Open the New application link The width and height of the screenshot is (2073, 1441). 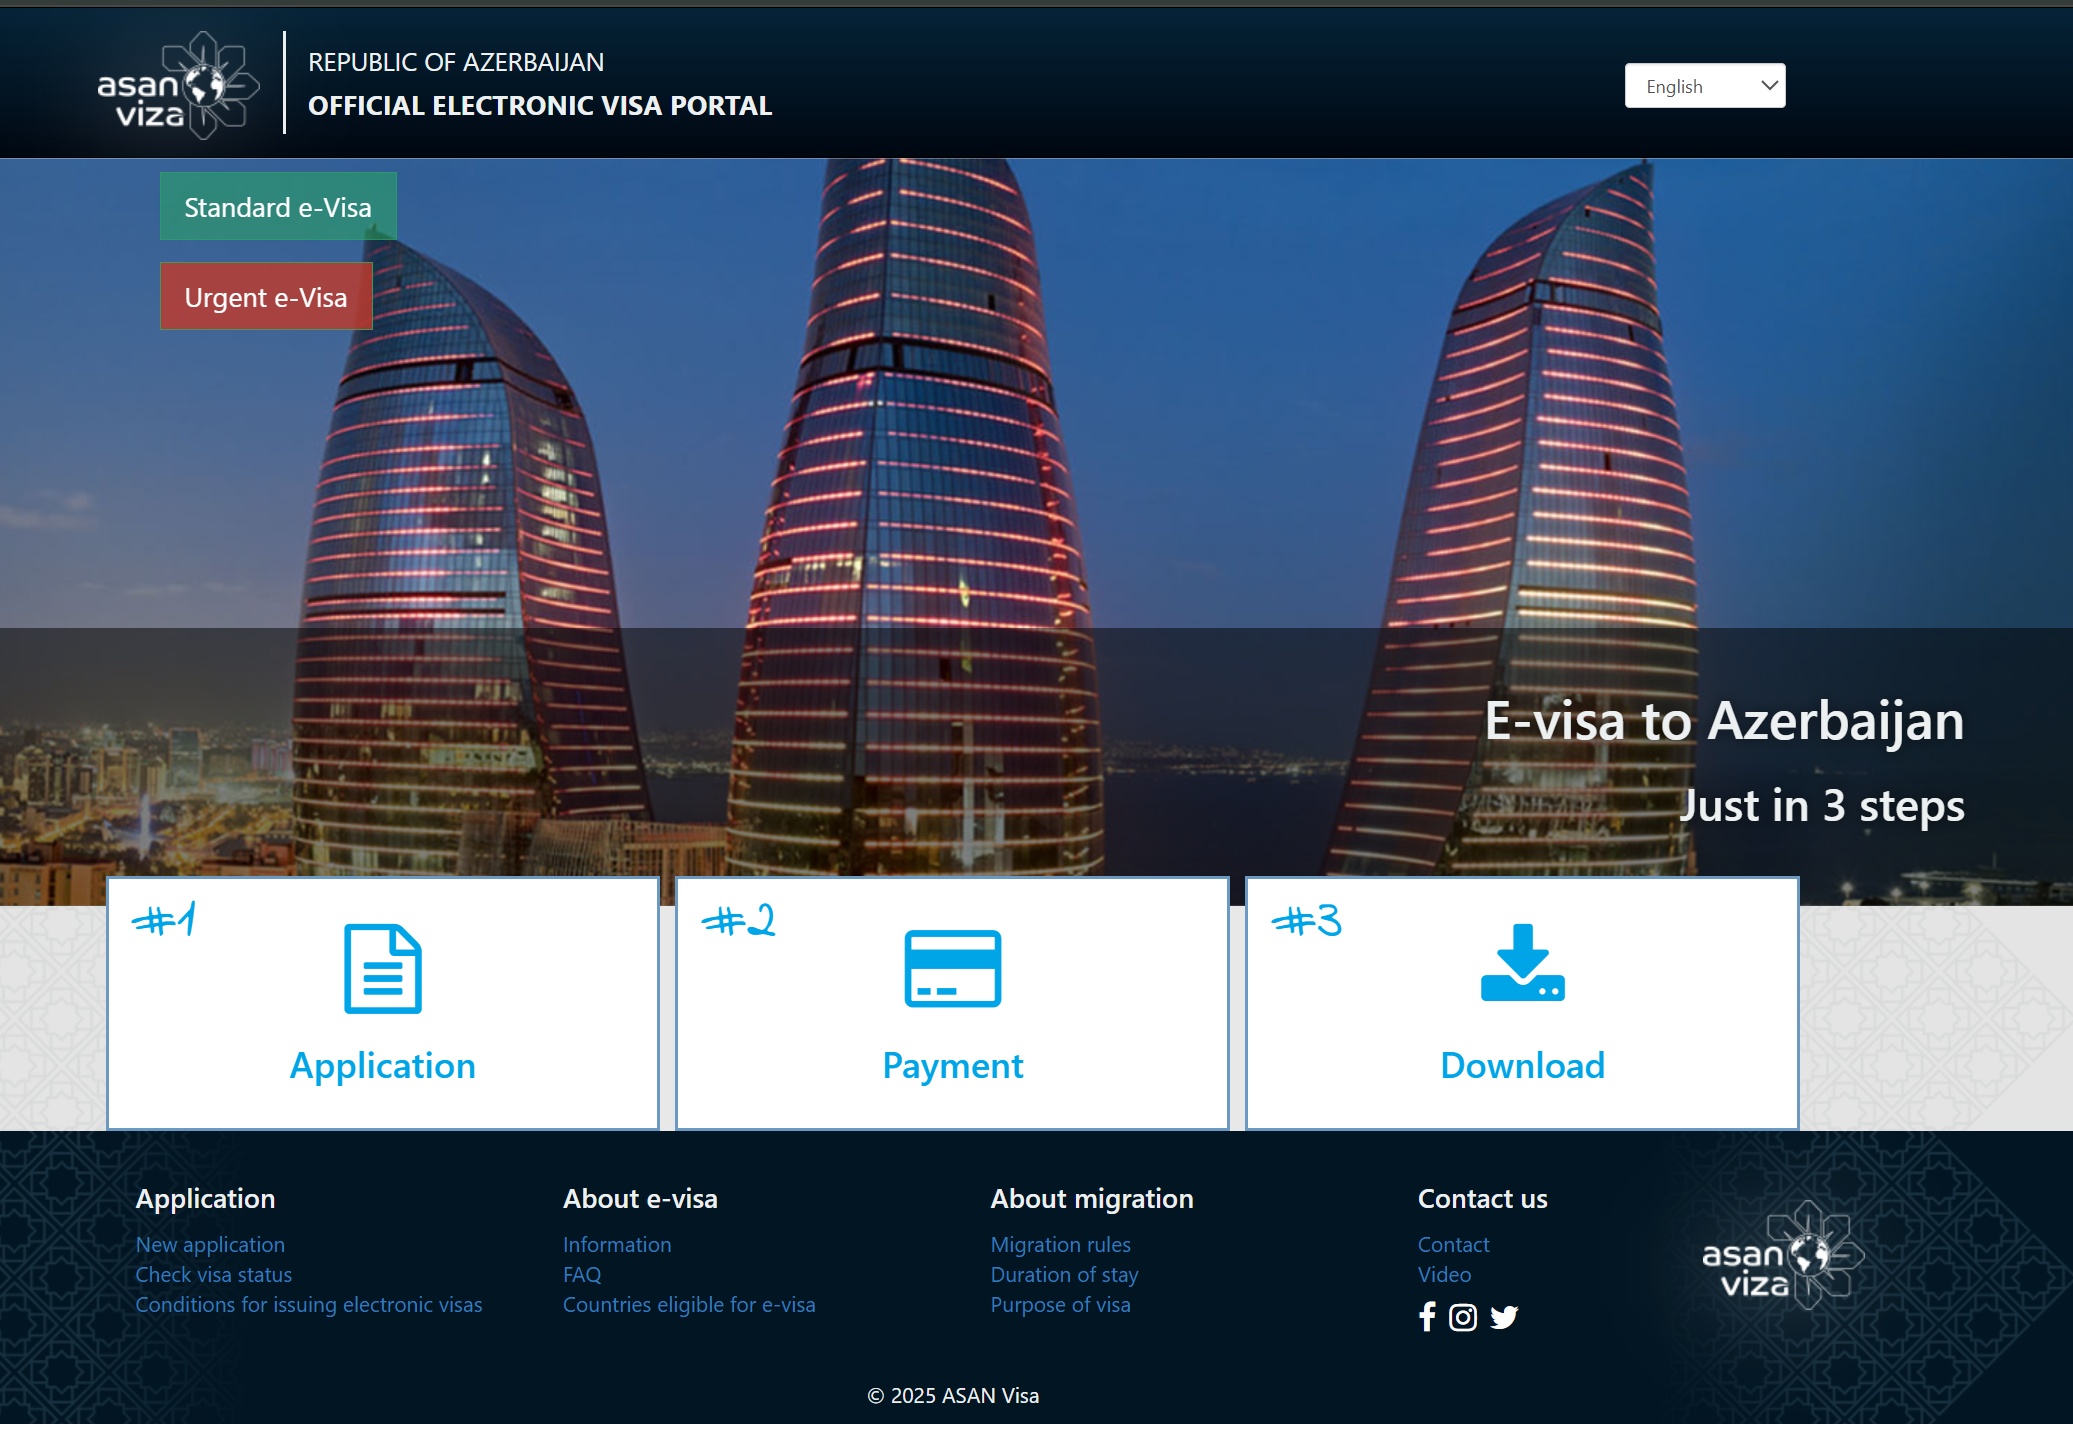(x=210, y=1245)
